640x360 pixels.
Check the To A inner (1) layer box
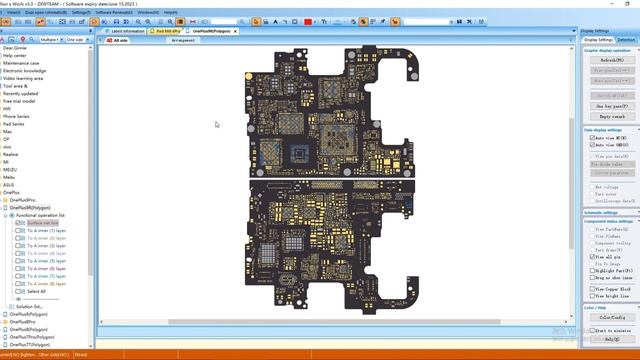pyautogui.click(x=18, y=231)
